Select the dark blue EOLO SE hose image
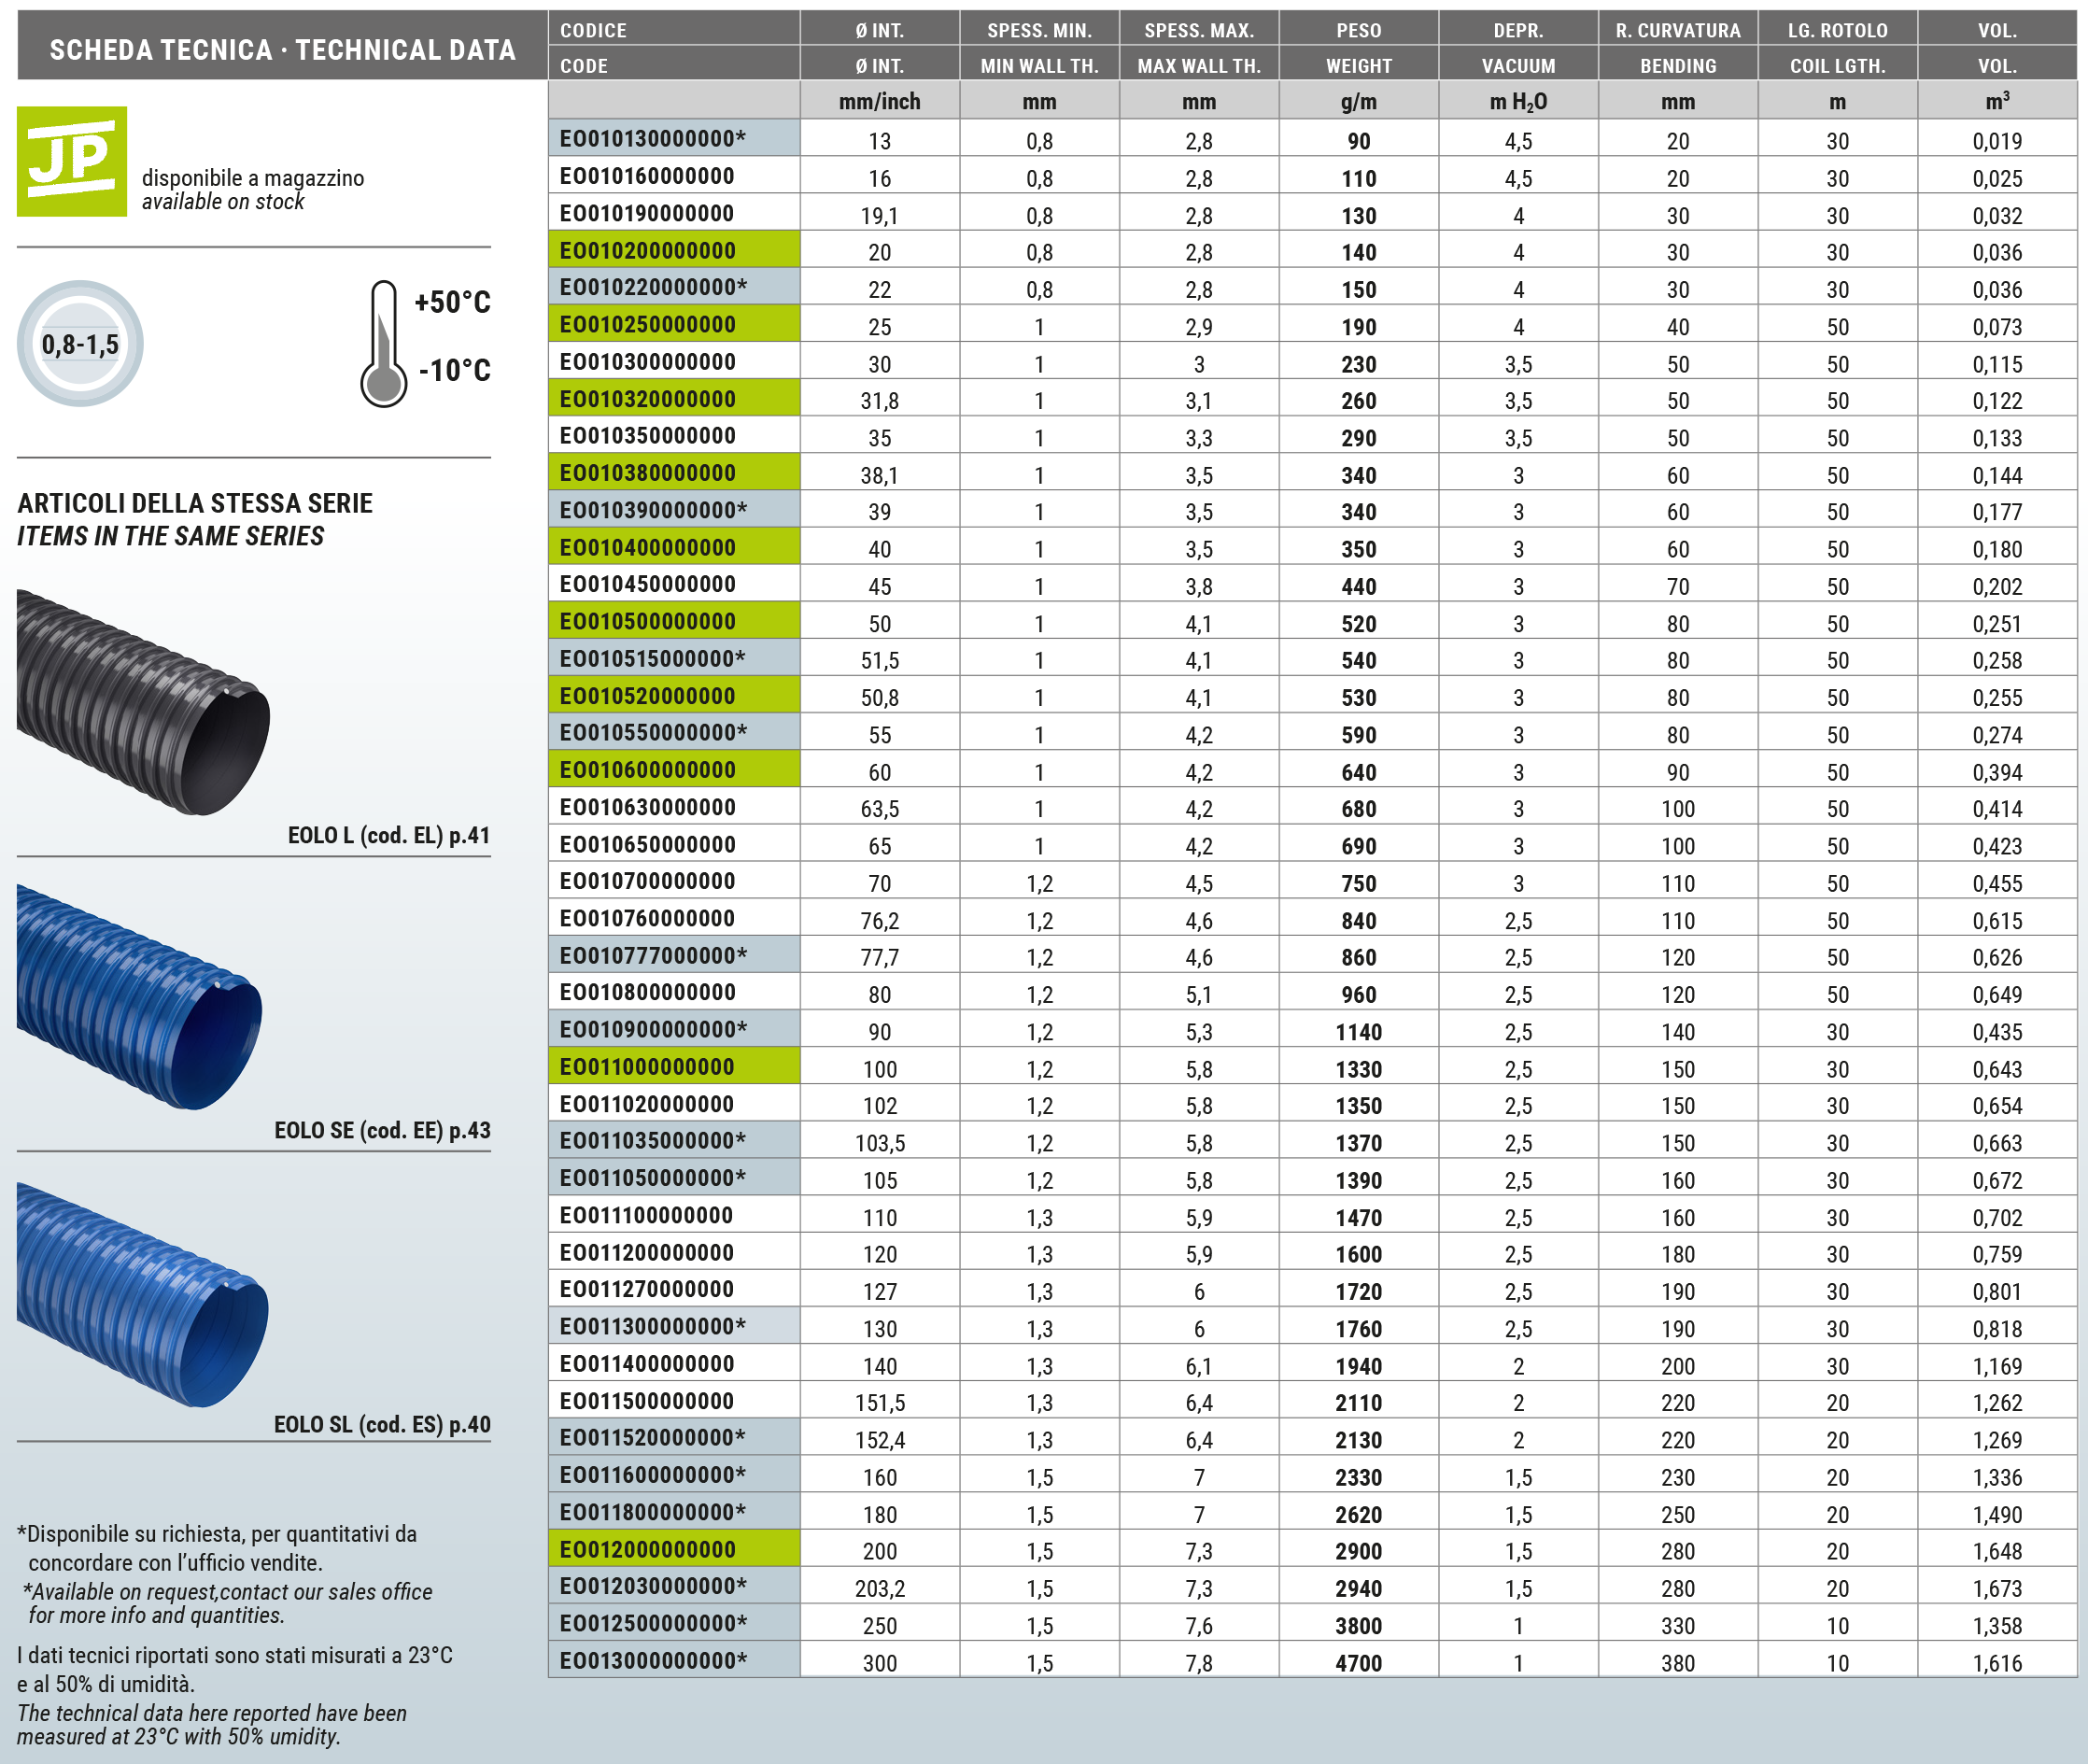Image resolution: width=2088 pixels, height=1764 pixels. coord(139,997)
